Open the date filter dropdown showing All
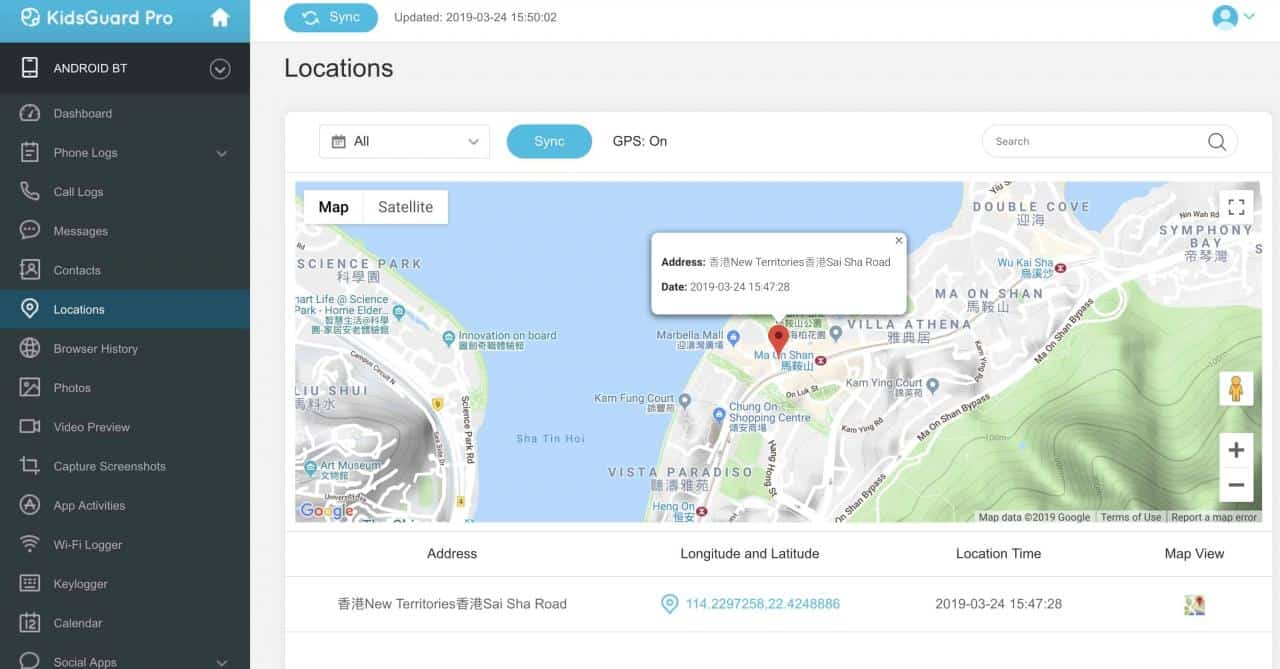Image resolution: width=1280 pixels, height=669 pixels. coord(404,141)
